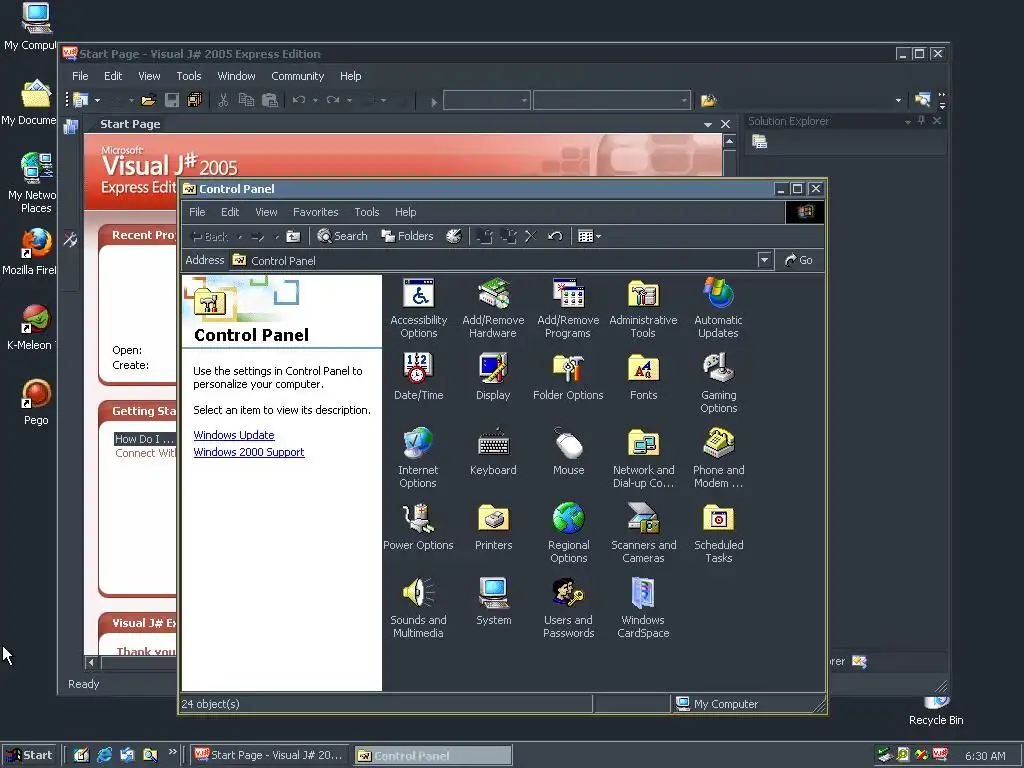Open the Control Panel Favorites menu
1024x768 pixels.
coord(315,212)
